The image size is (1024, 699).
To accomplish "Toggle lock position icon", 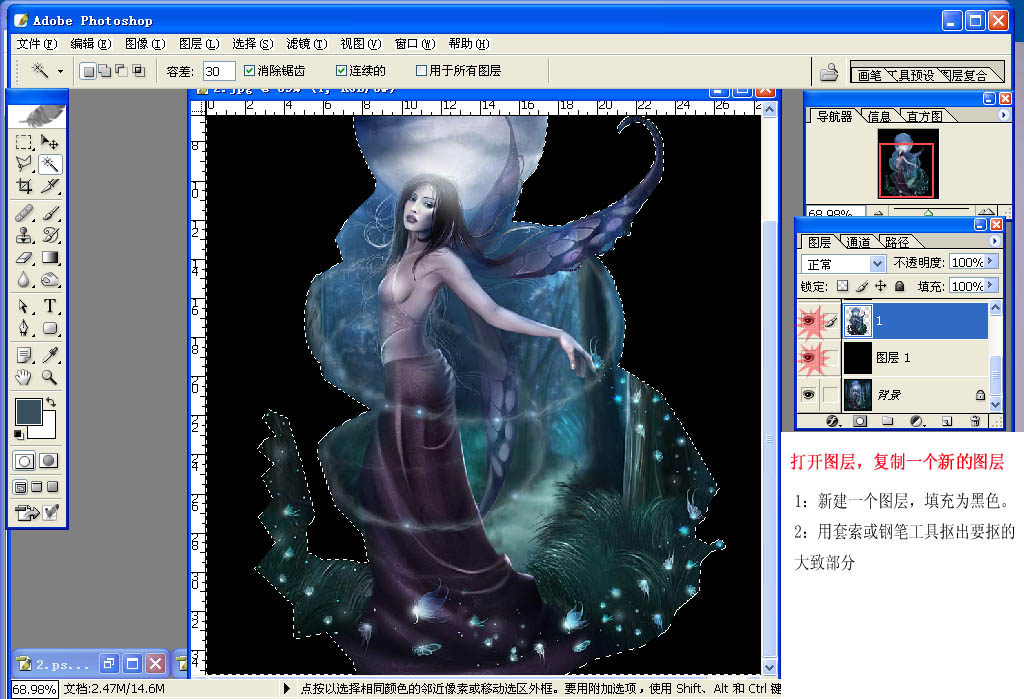I will coord(880,285).
